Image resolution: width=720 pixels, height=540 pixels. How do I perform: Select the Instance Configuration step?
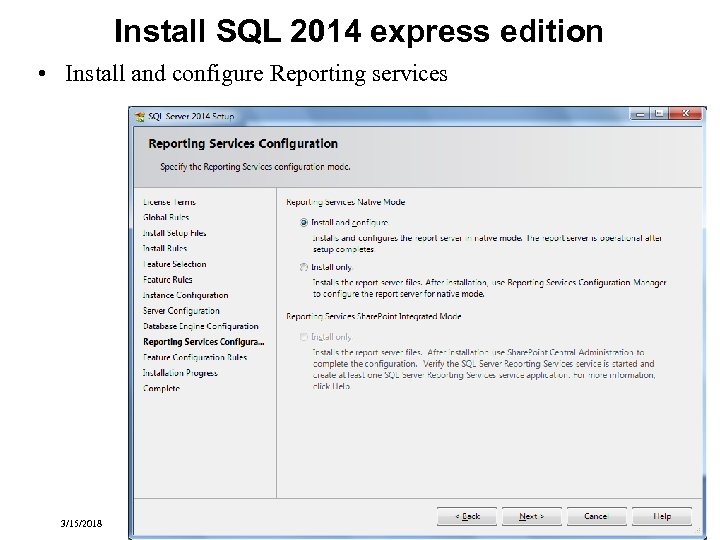click(186, 295)
